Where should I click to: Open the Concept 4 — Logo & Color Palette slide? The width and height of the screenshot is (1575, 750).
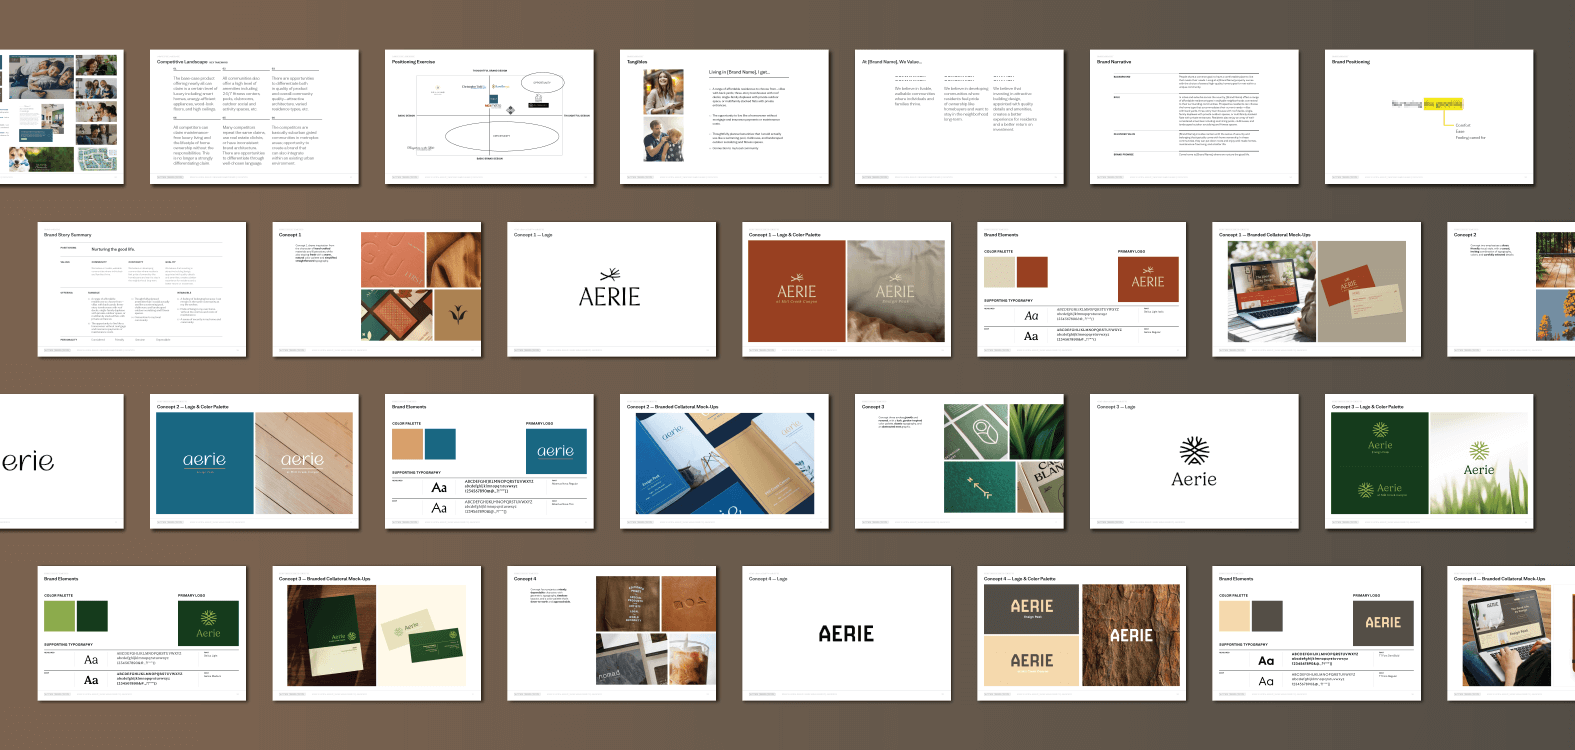click(1082, 633)
